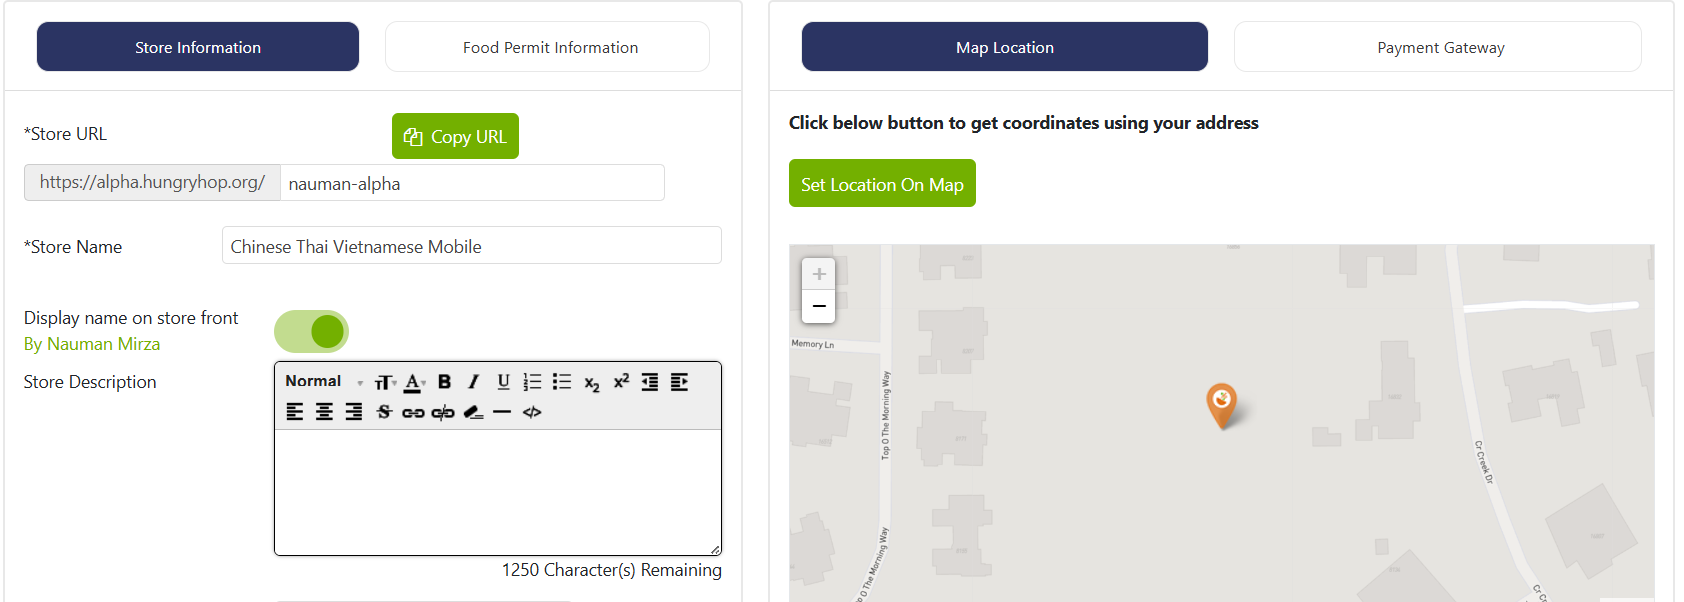Click the HTML source code icon
Viewport: 1684px width, 602px height.
532,412
